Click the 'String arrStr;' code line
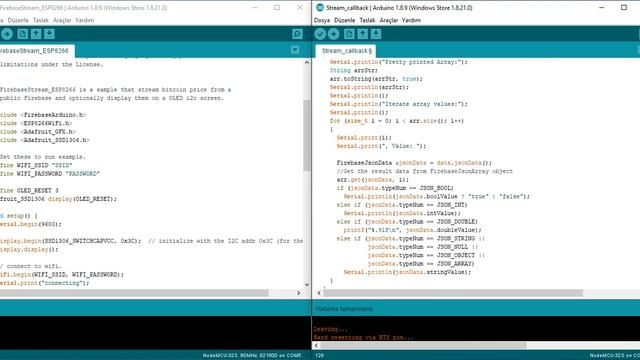 tap(354, 70)
